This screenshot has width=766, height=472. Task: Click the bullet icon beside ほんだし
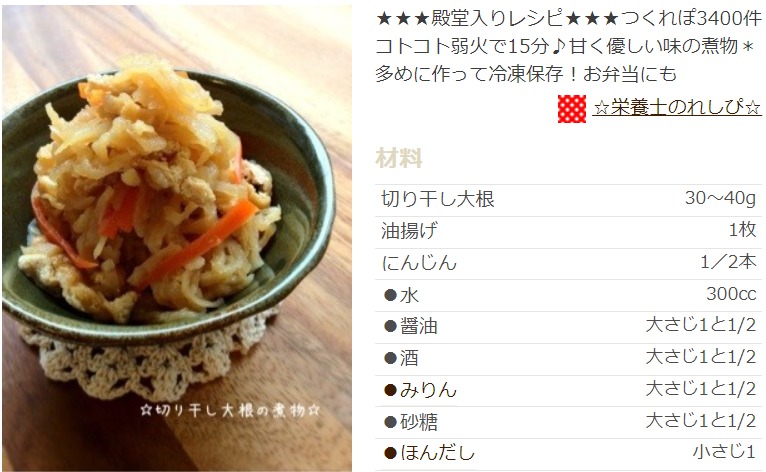click(390, 453)
